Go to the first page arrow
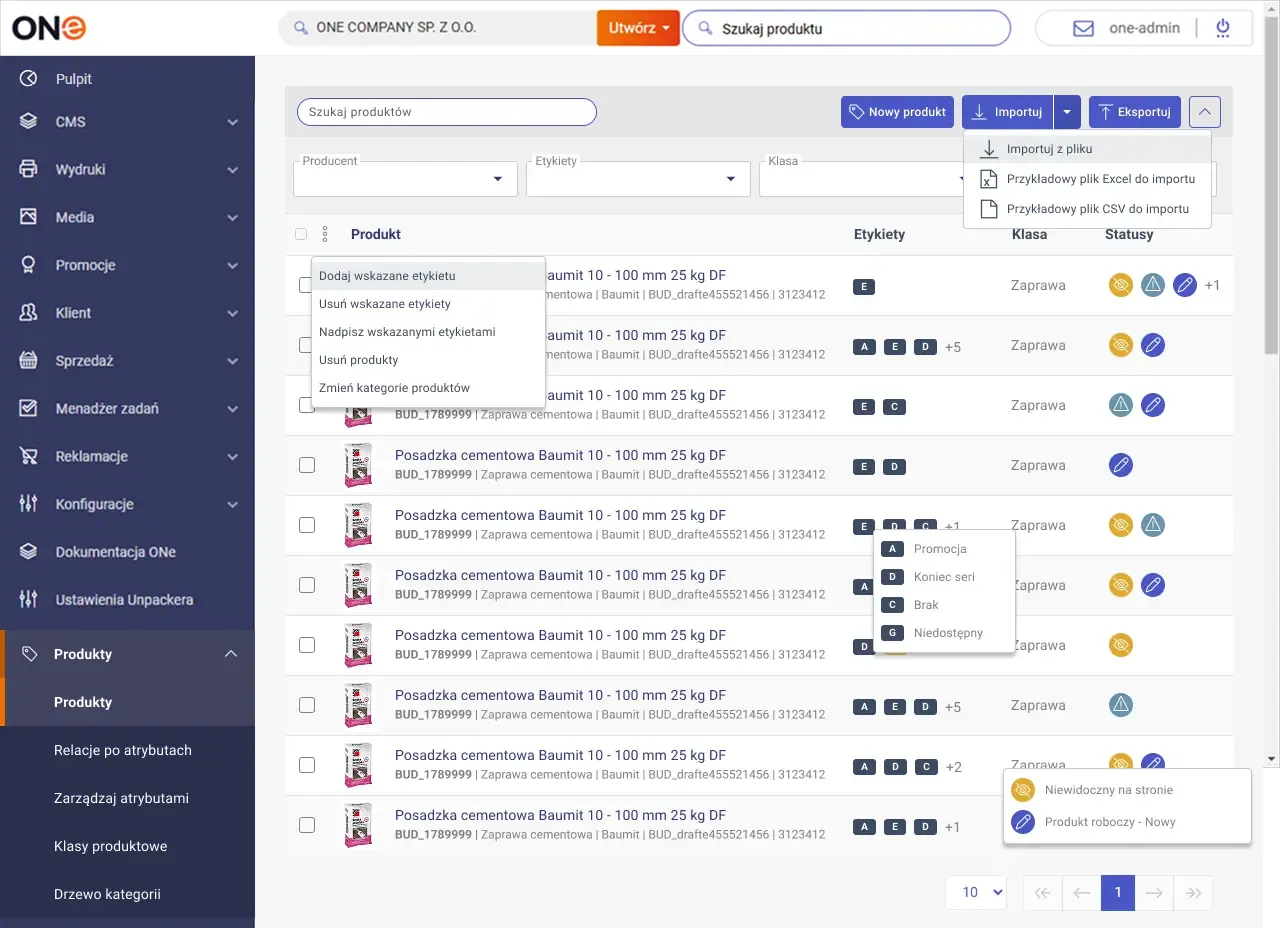 (x=1042, y=893)
